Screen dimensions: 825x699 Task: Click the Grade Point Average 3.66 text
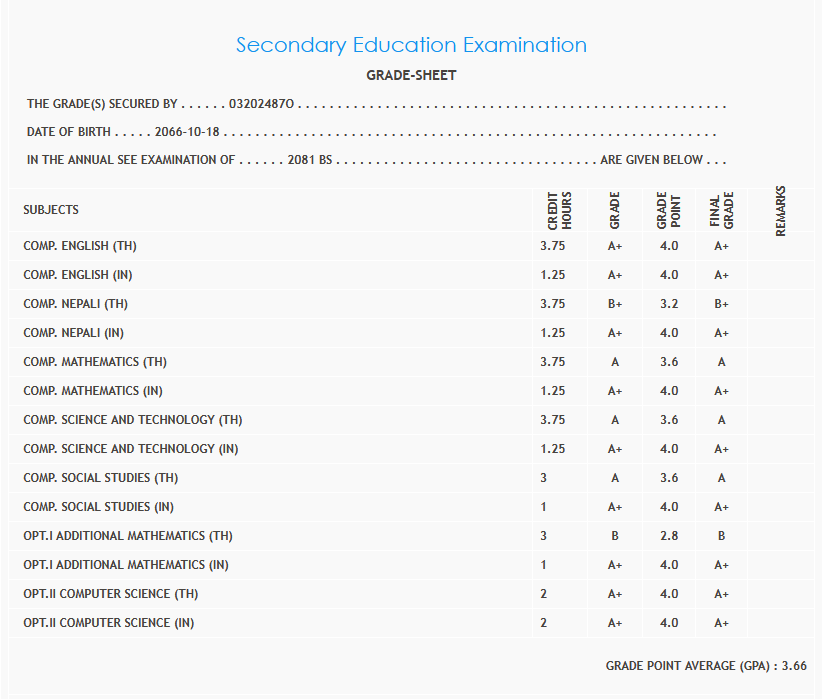pyautogui.click(x=706, y=666)
